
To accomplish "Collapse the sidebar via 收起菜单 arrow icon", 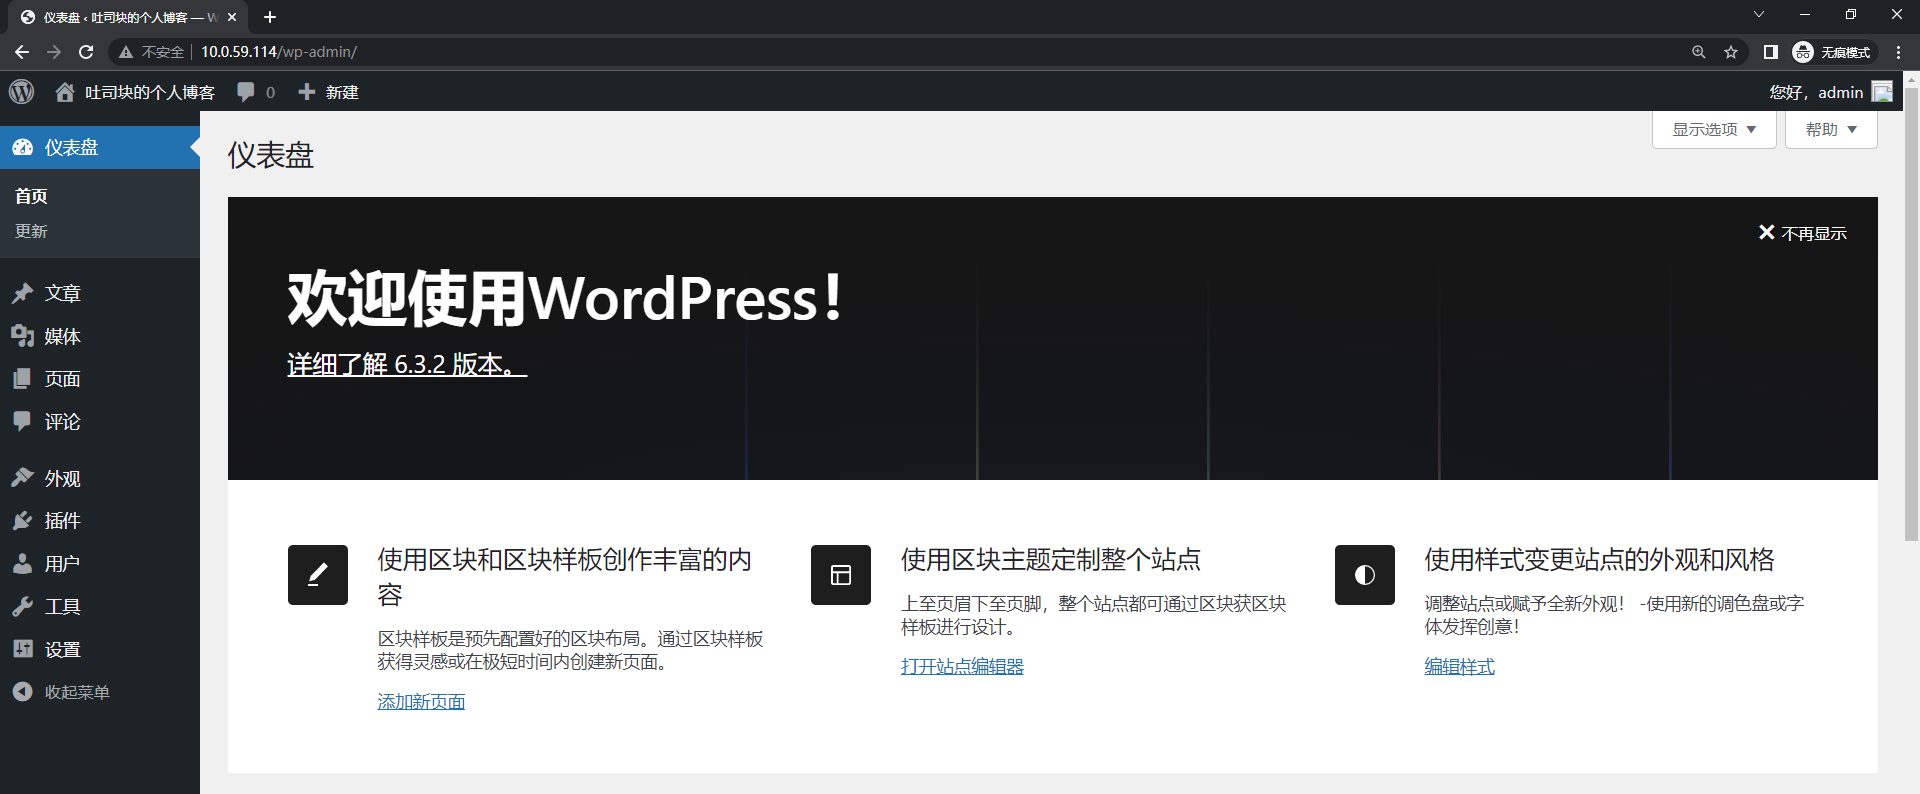I will [x=23, y=692].
